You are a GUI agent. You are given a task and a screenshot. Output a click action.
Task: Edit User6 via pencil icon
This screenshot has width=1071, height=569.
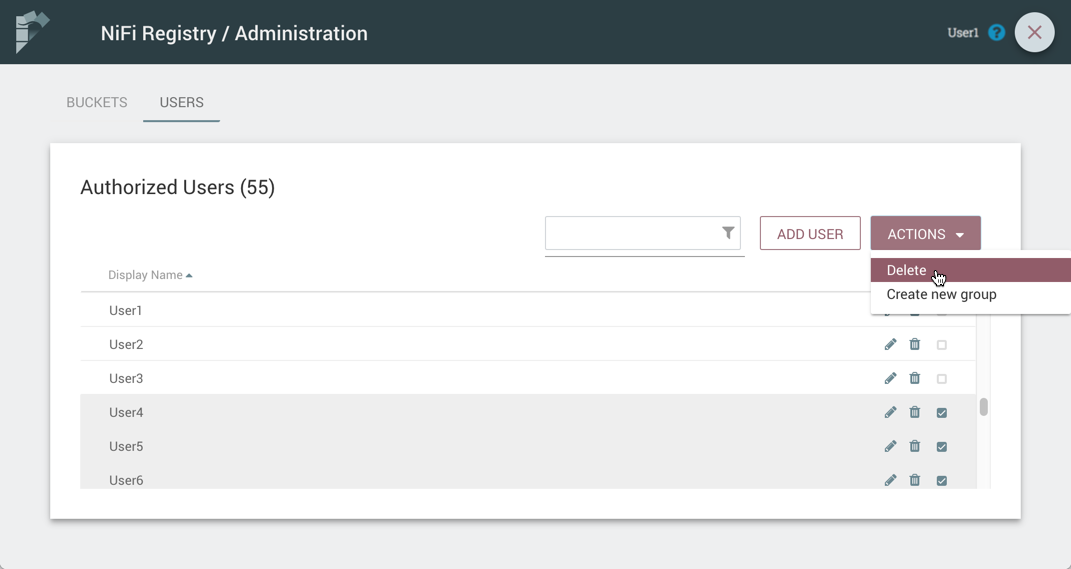890,481
